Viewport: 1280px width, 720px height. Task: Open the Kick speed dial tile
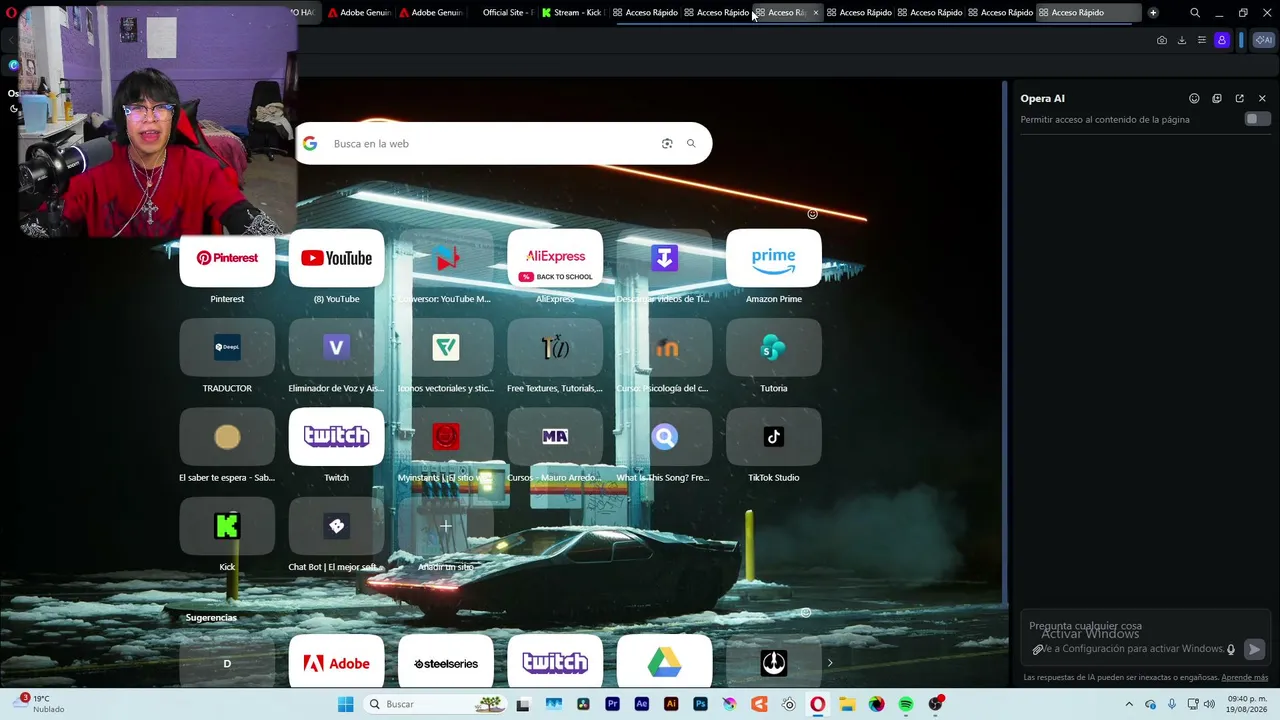tap(227, 527)
